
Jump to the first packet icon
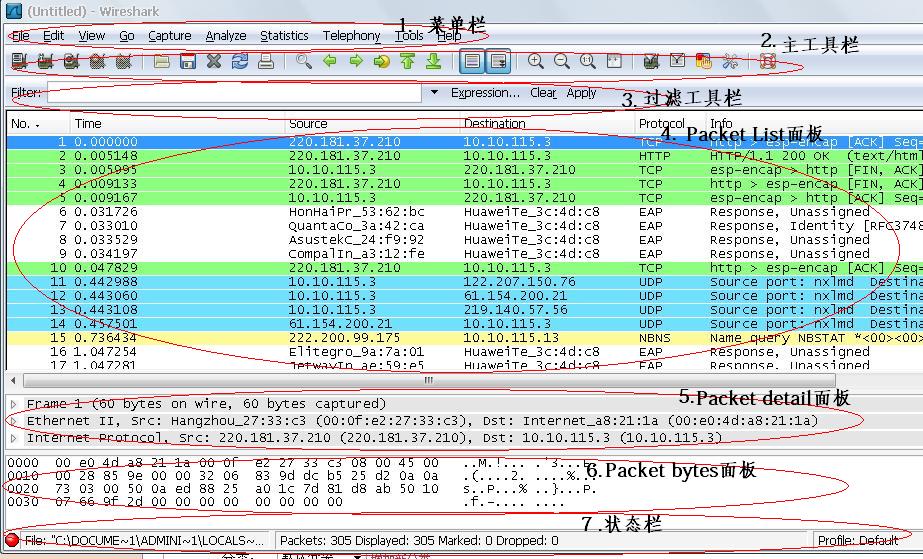(x=407, y=61)
